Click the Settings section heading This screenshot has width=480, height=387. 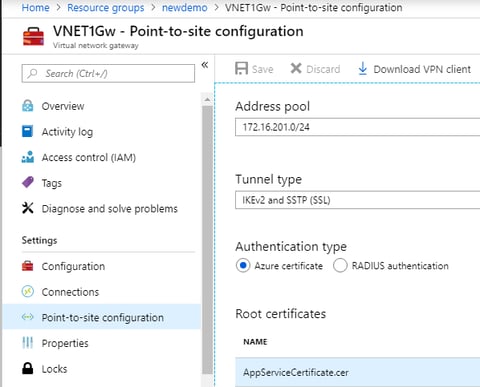tap(39, 240)
